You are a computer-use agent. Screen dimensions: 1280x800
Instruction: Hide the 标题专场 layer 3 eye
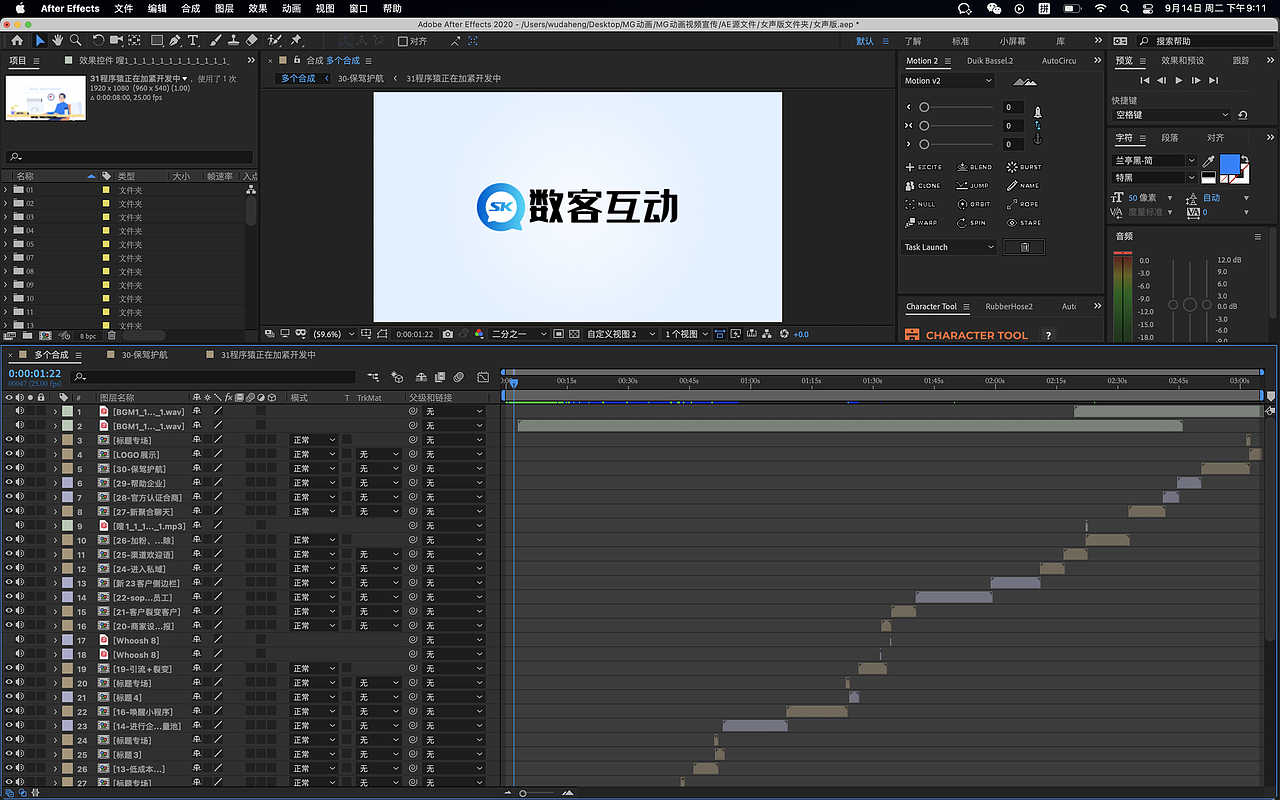(9, 440)
